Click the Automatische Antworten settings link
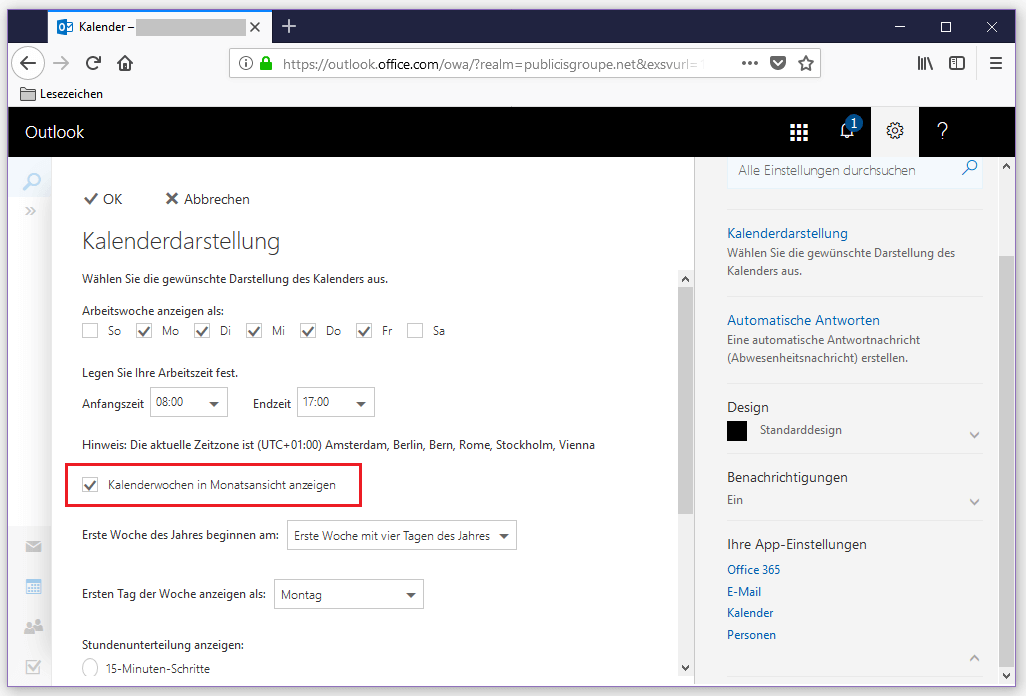The width and height of the screenshot is (1026, 696). coord(803,321)
